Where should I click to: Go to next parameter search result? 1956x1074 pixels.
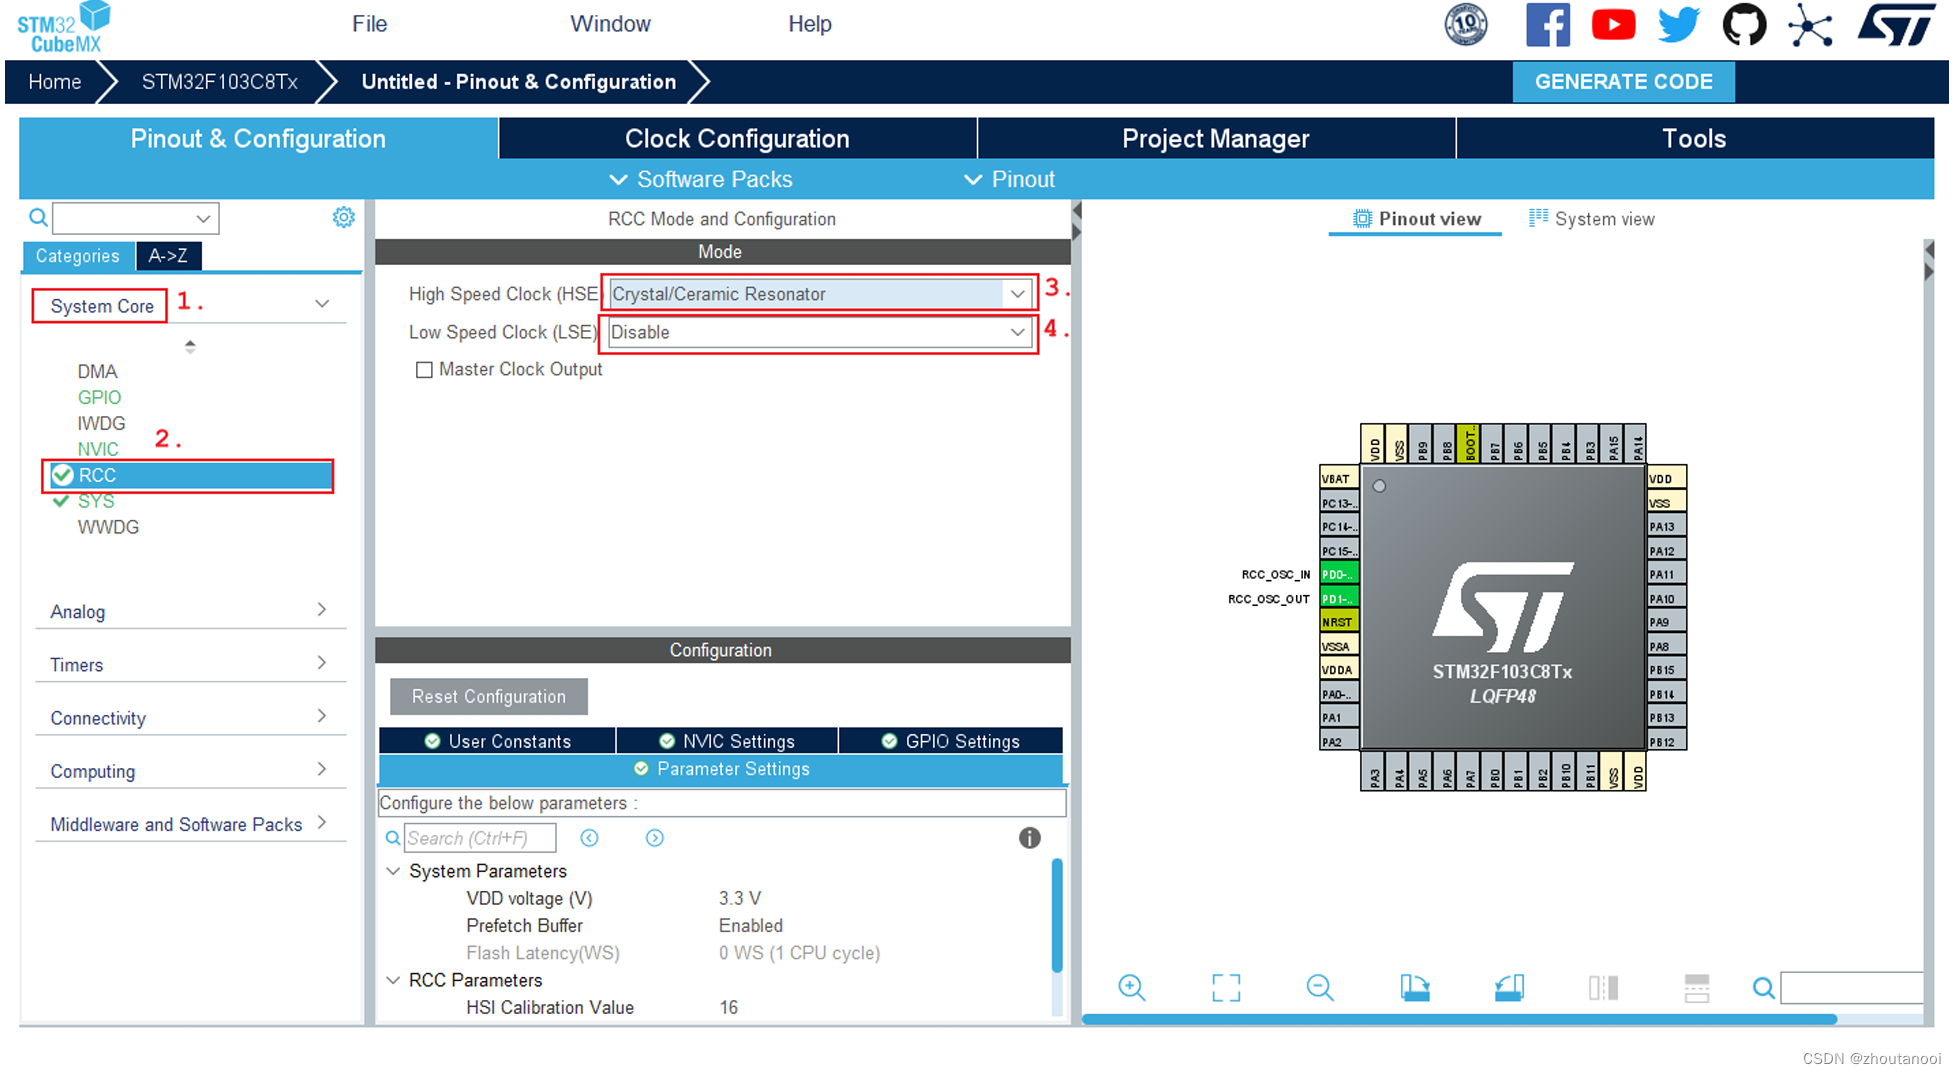point(654,838)
